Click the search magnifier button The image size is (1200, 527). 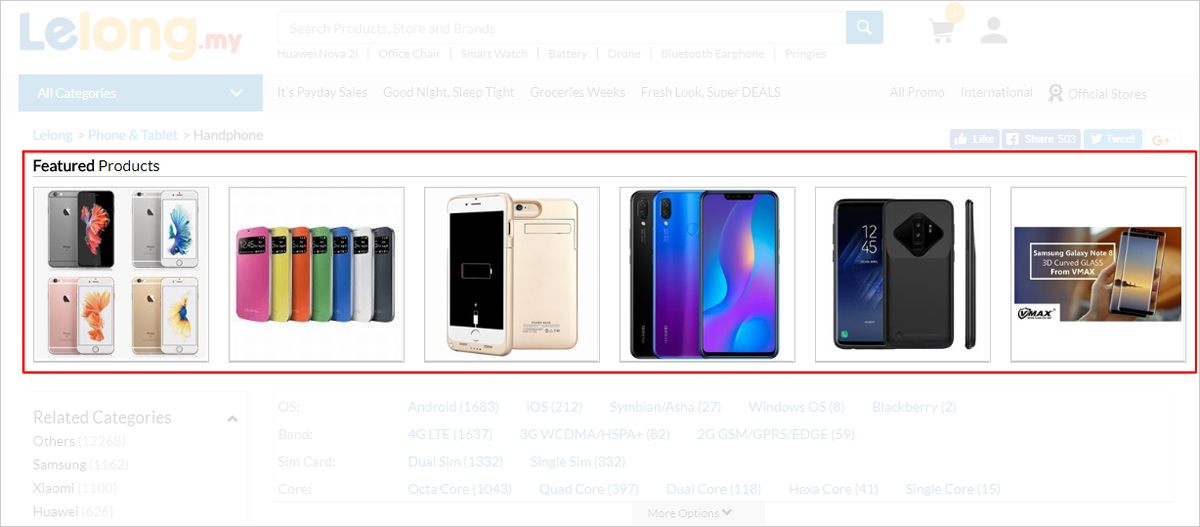(x=864, y=28)
